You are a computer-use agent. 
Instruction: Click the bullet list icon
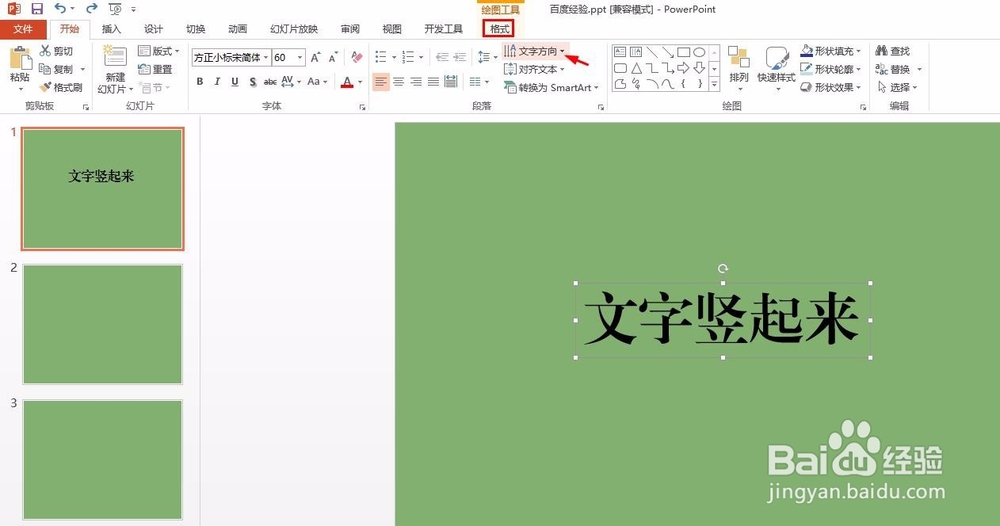381,57
